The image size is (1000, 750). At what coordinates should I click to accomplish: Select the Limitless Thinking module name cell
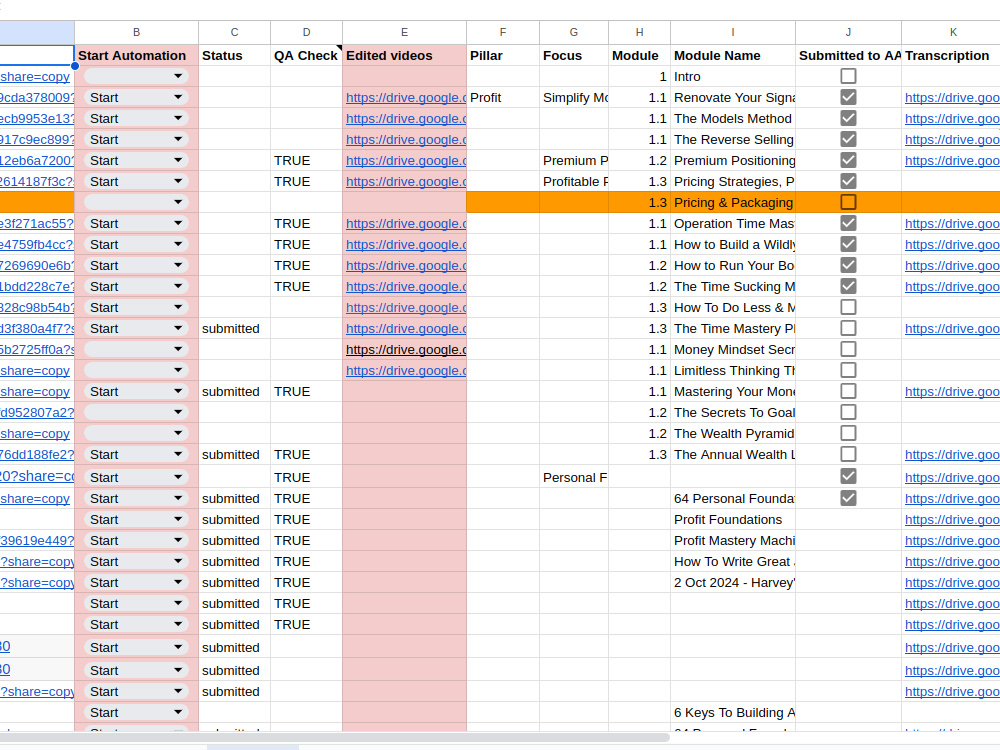click(x=733, y=371)
